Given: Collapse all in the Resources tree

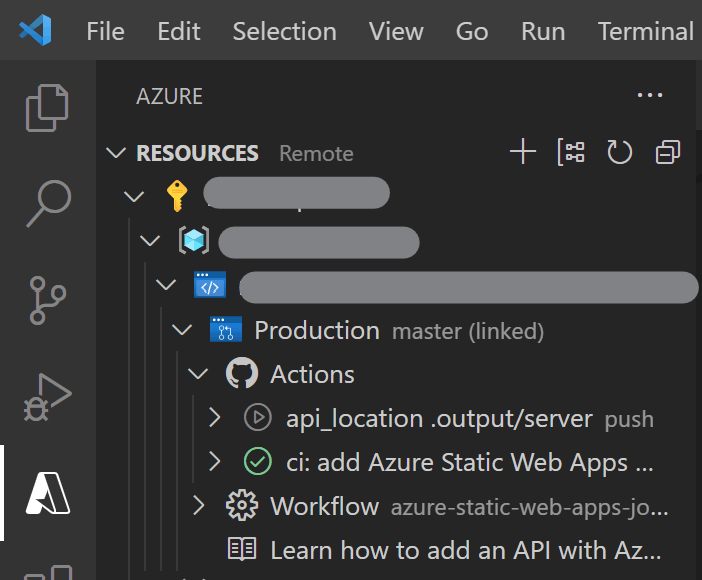Looking at the screenshot, I should click(x=668, y=152).
